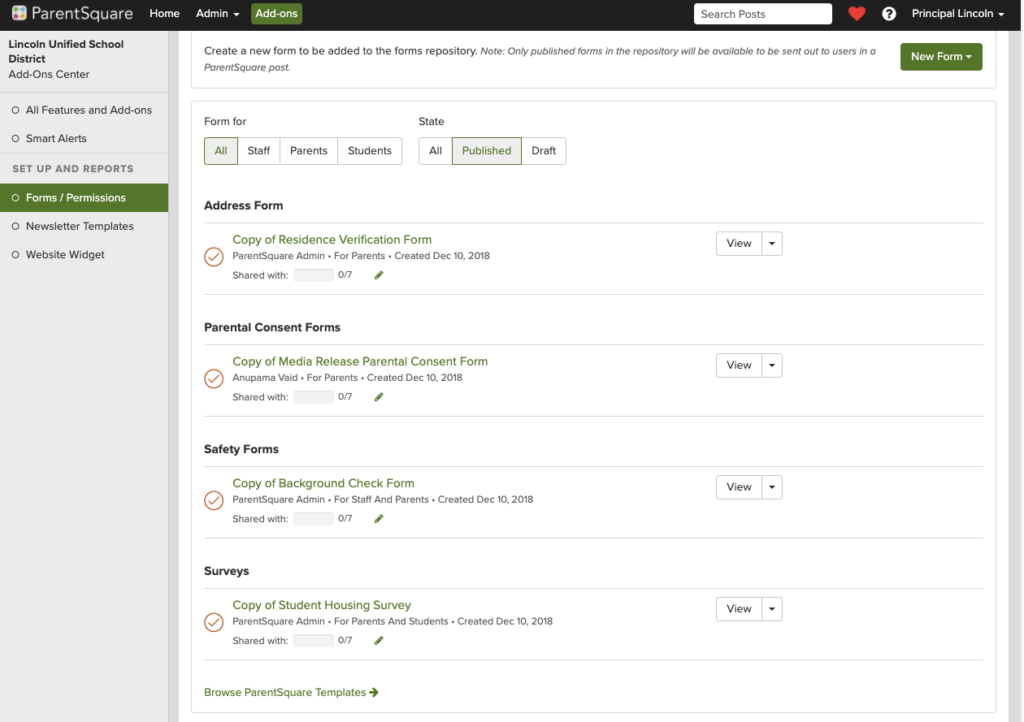The height and width of the screenshot is (722, 1024).
Task: Click the ParentSquare logo icon
Action: point(19,14)
